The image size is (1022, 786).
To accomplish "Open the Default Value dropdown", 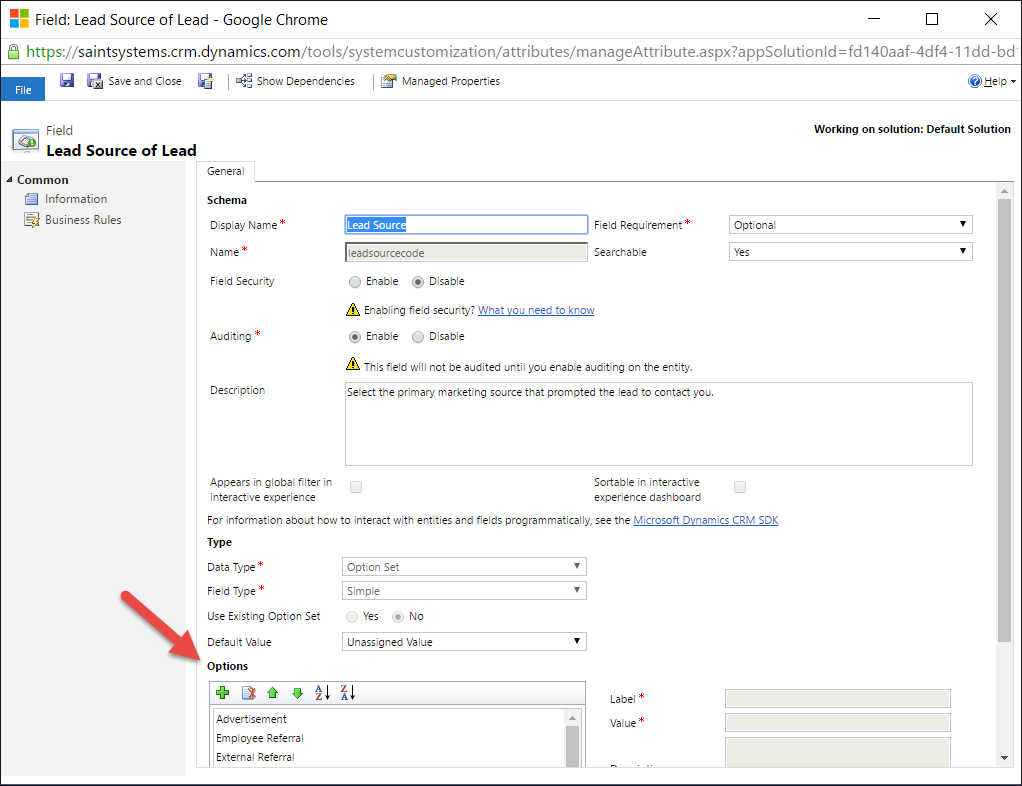I will [x=464, y=642].
